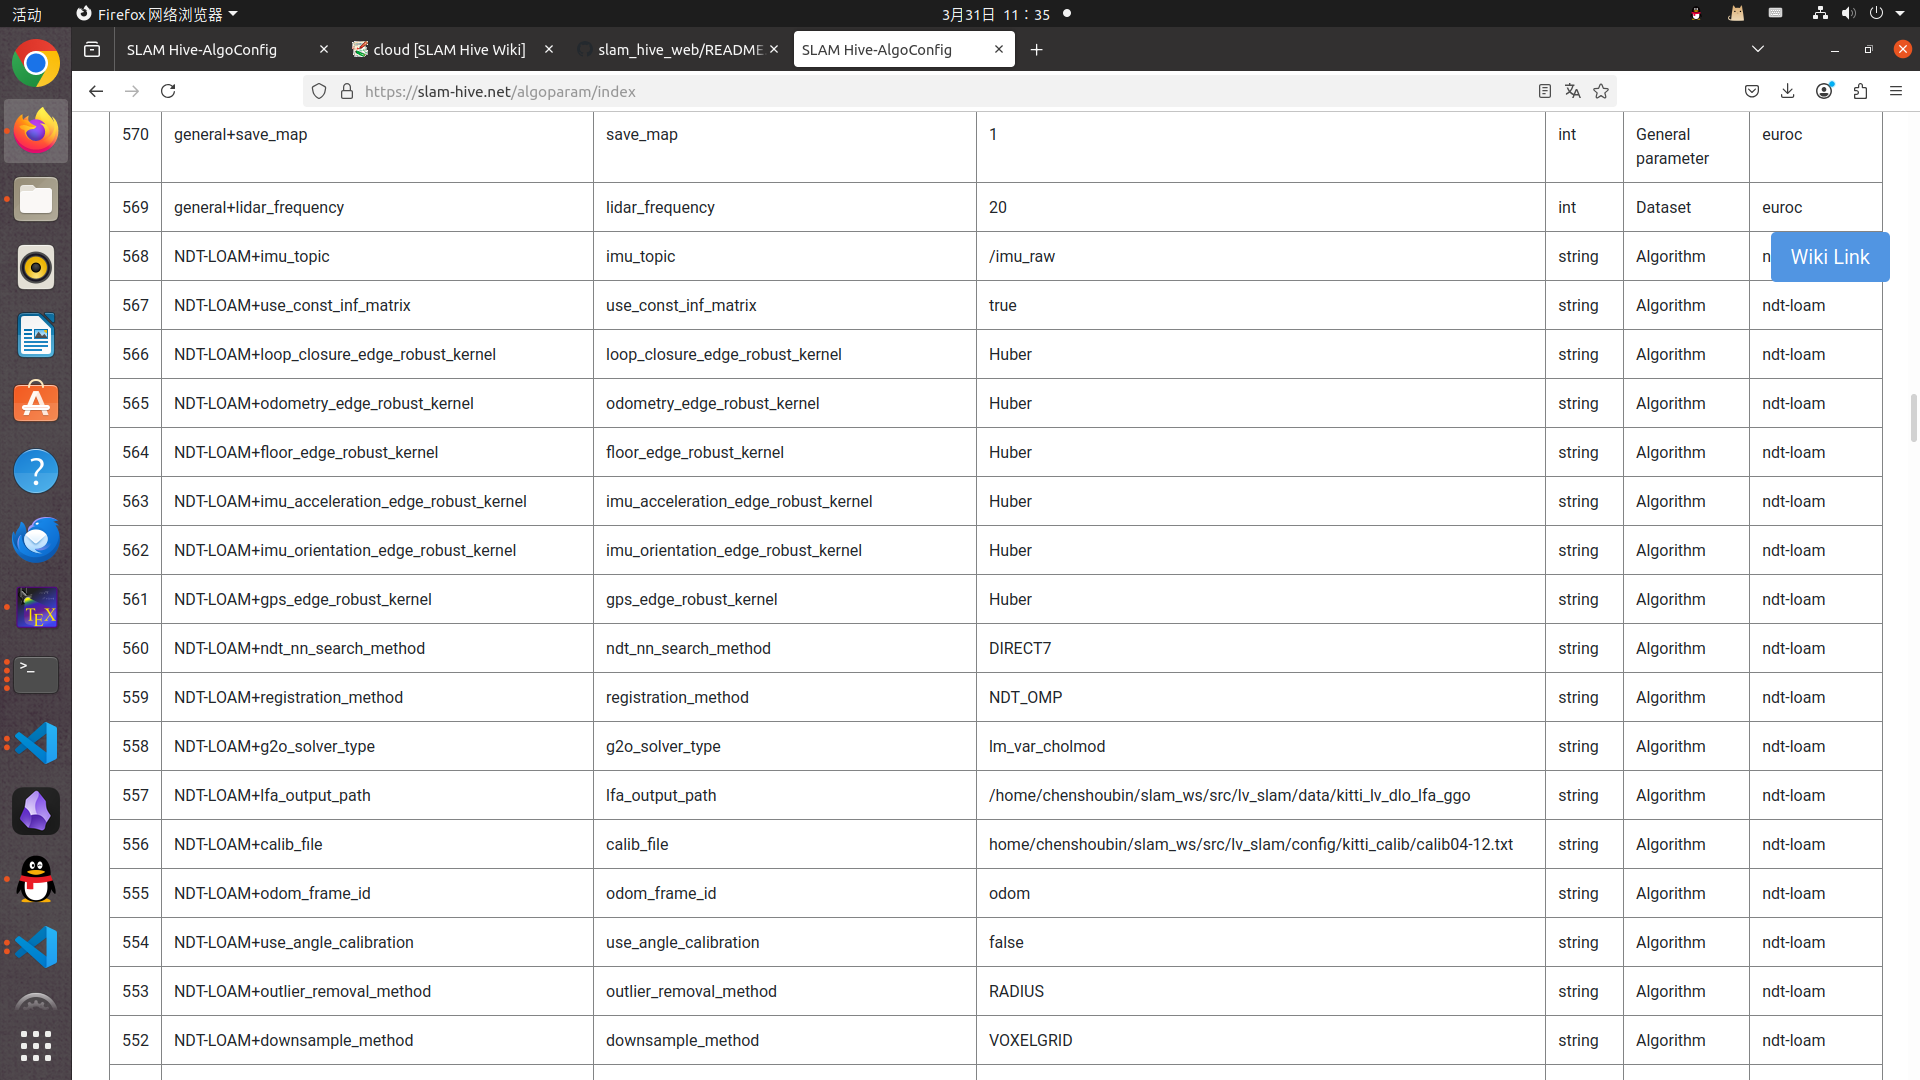Open Firefox account profile icon
The height and width of the screenshot is (1080, 1920).
click(1824, 91)
